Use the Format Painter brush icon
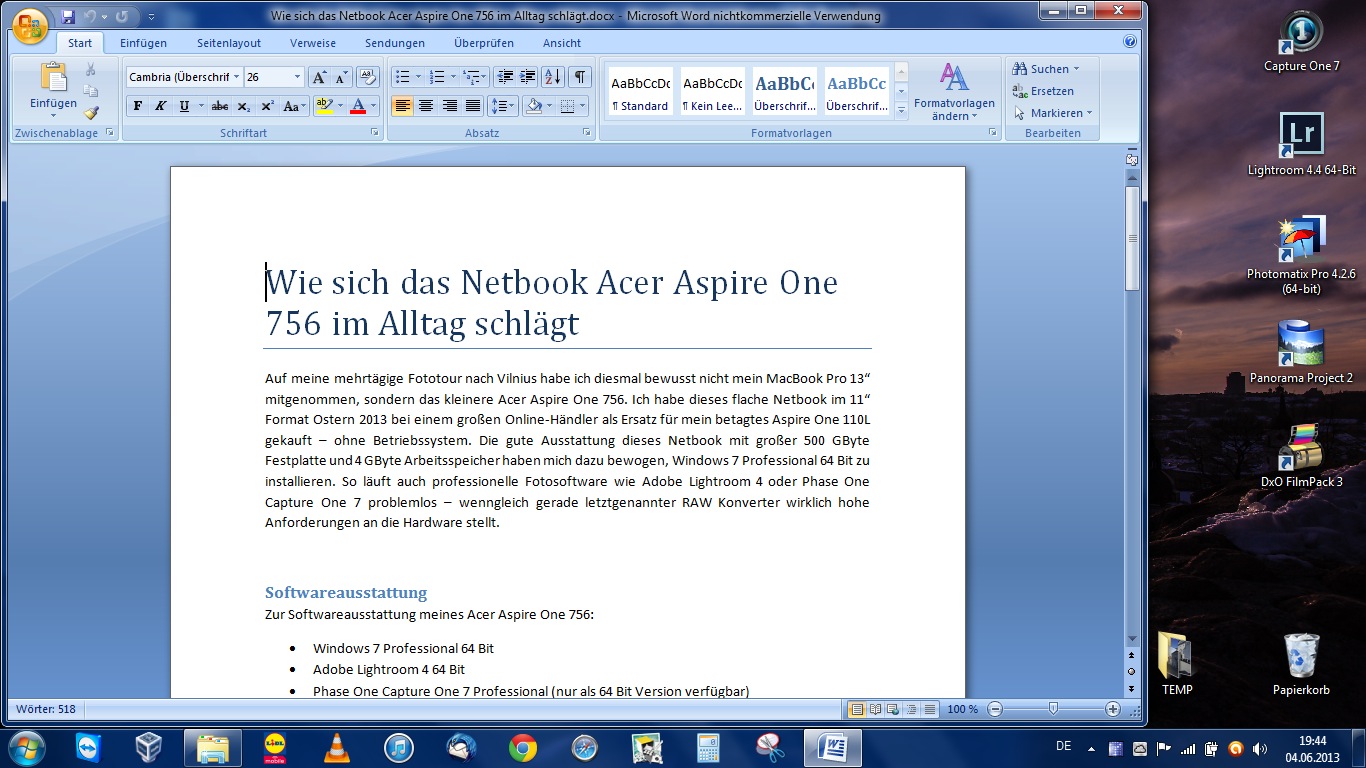Viewport: 1366px width, 768px height. [x=91, y=113]
